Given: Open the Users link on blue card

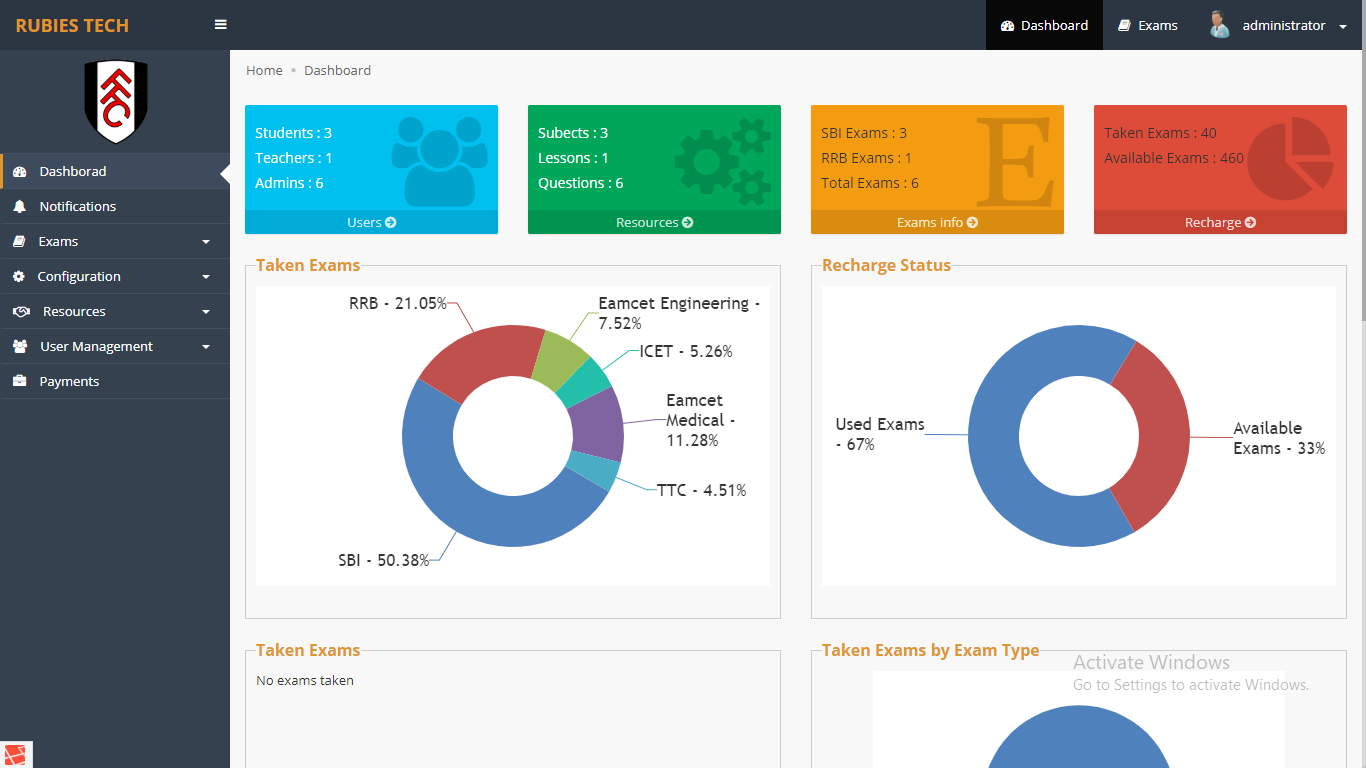Looking at the screenshot, I should [x=371, y=222].
